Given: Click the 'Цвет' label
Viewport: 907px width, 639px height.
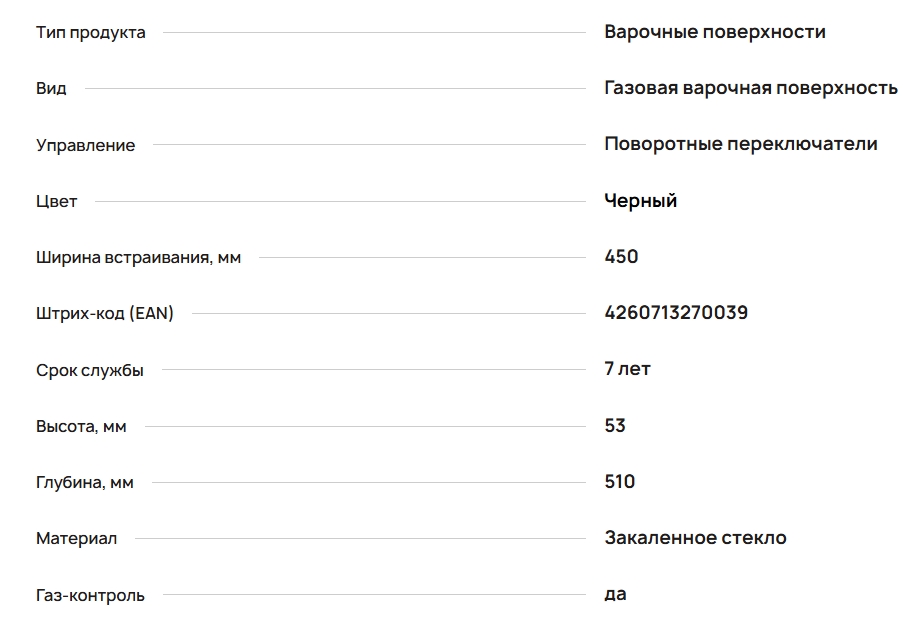Looking at the screenshot, I should pyautogui.click(x=57, y=202).
